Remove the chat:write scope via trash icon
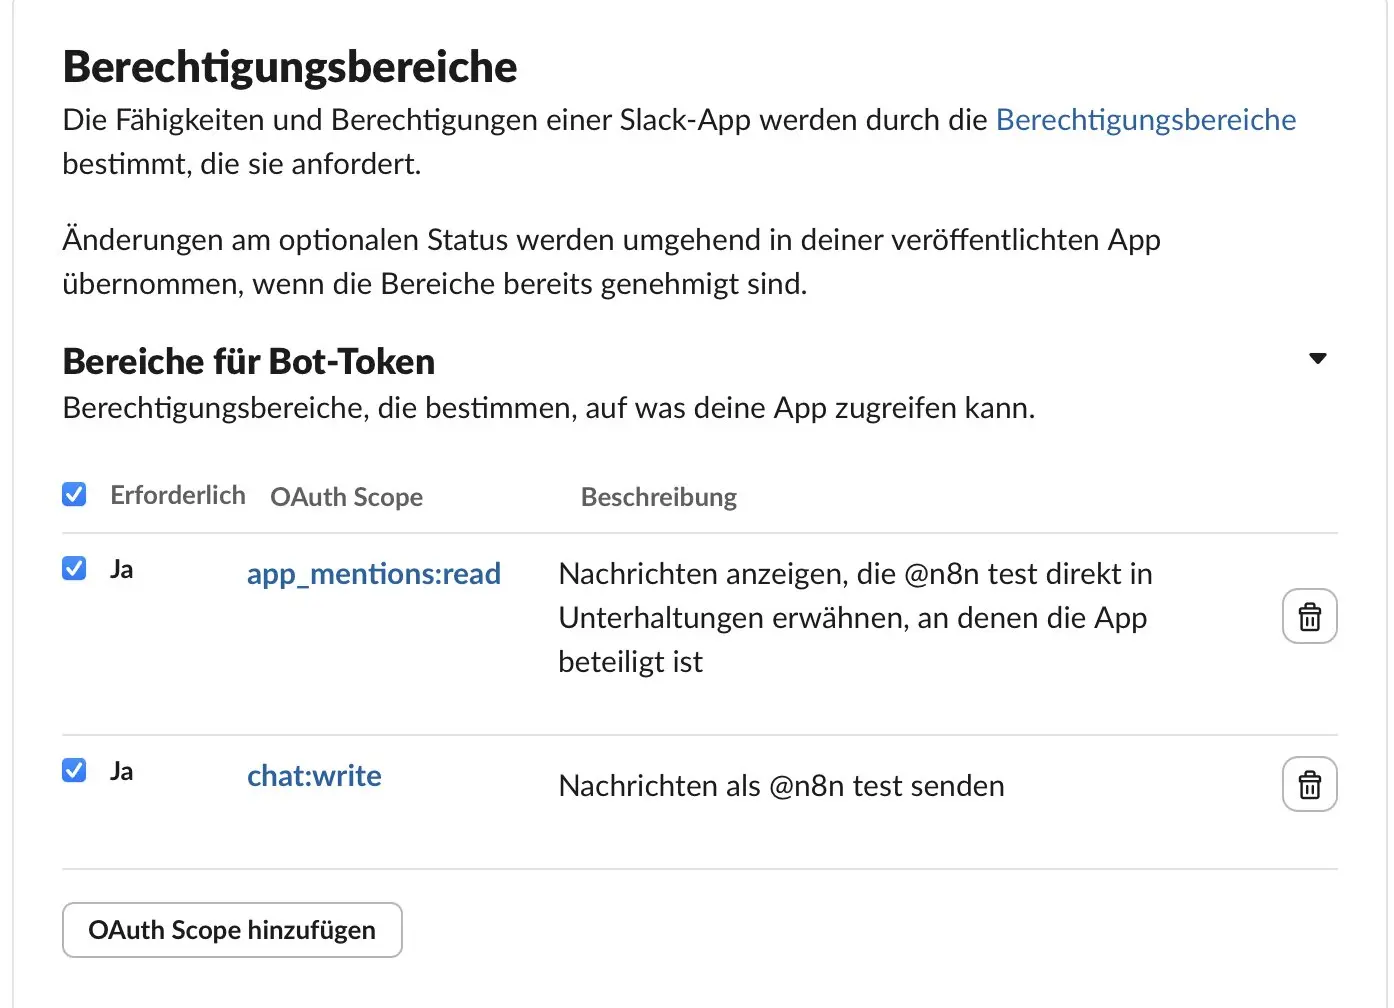Viewport: 1394px width, 1008px height. [x=1310, y=784]
